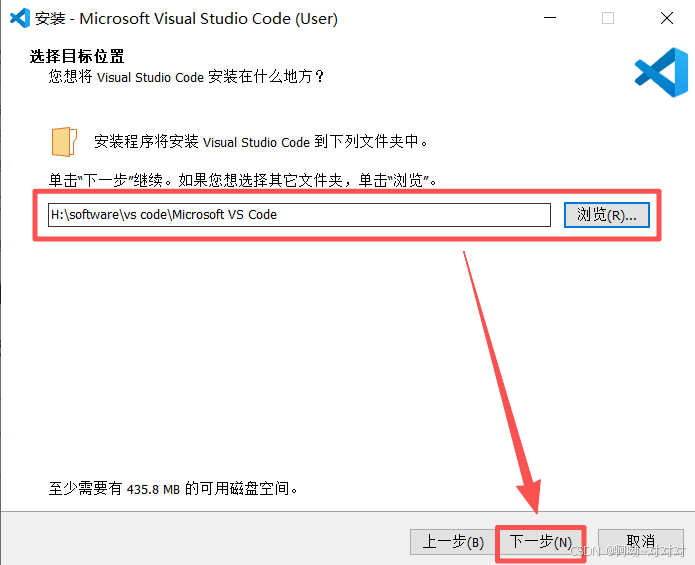Click the question about where to install Visual Studio Code
The height and width of the screenshot is (565, 695).
187,77
